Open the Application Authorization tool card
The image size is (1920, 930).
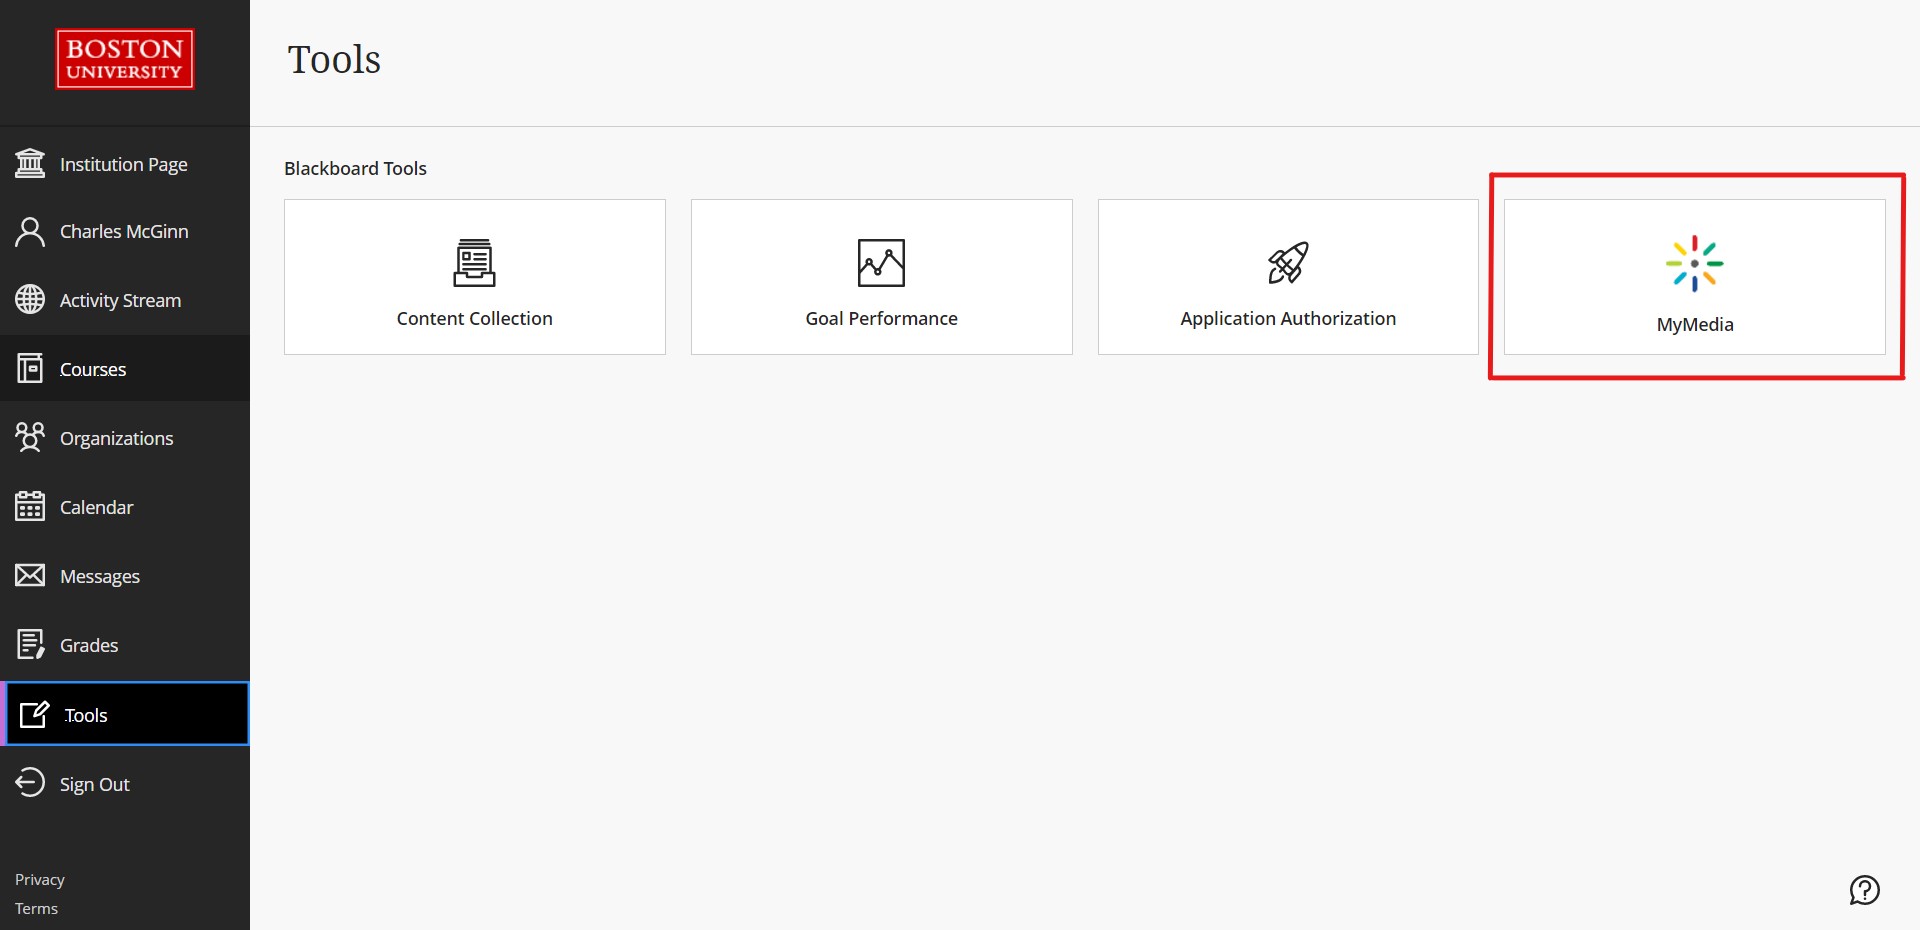point(1288,277)
